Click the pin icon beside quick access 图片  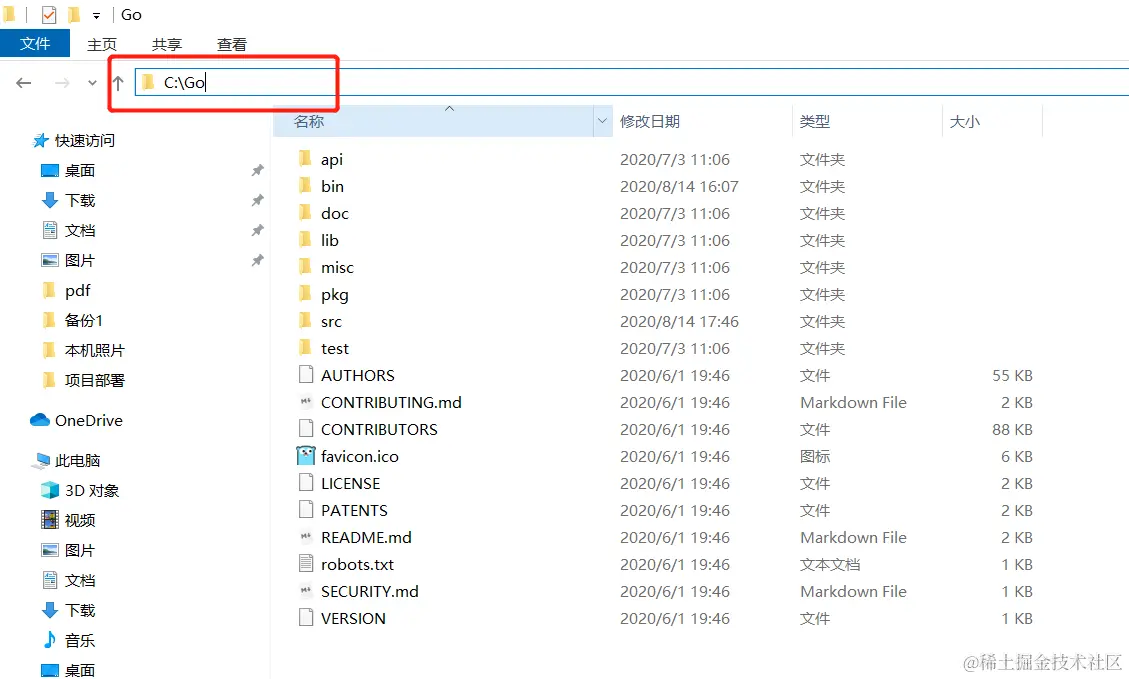pos(257,261)
